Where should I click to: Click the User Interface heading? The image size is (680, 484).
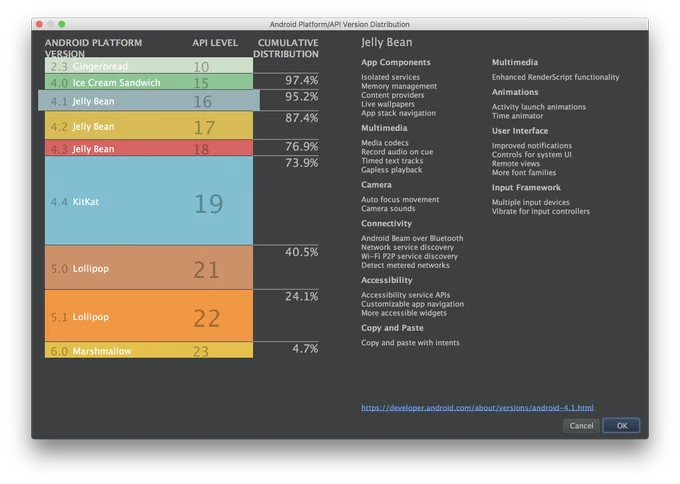pyautogui.click(x=520, y=131)
